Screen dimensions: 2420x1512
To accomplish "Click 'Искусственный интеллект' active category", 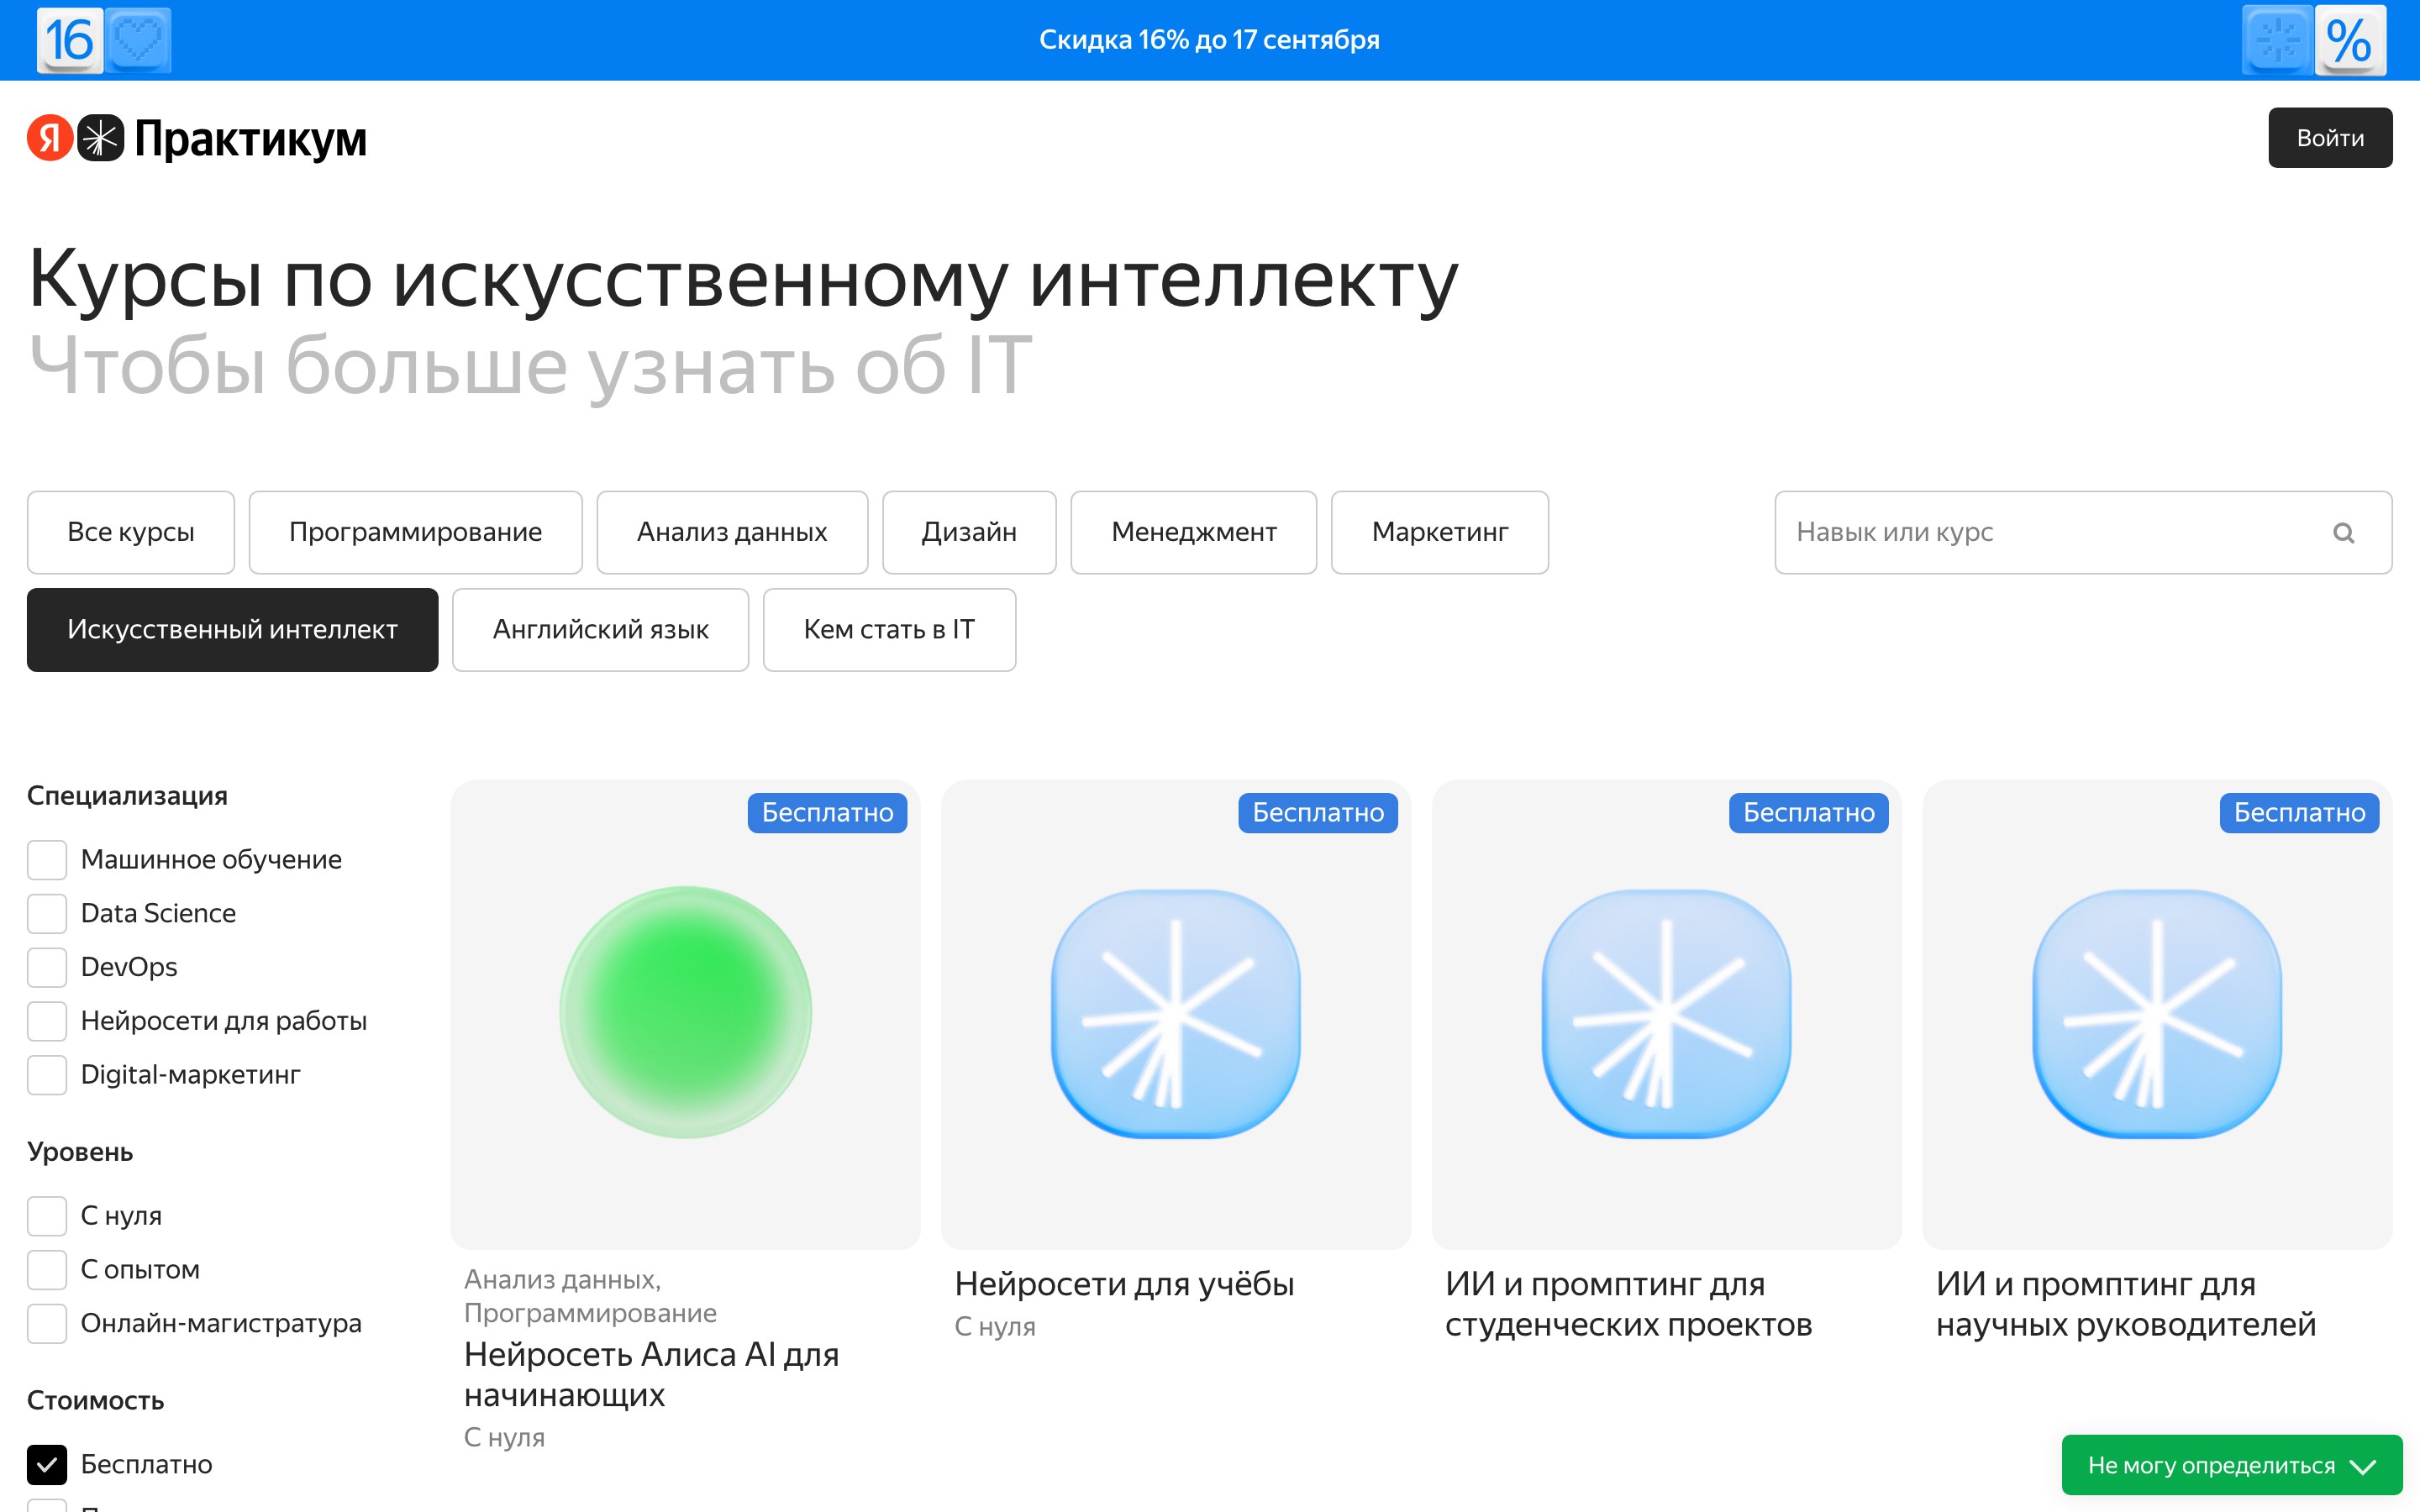I will pyautogui.click(x=232, y=630).
